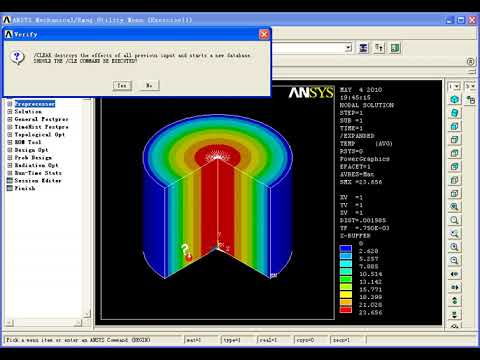Screen dimensions: 480x360
Task: Select General Postproc menu entry
Action: coord(41,119)
